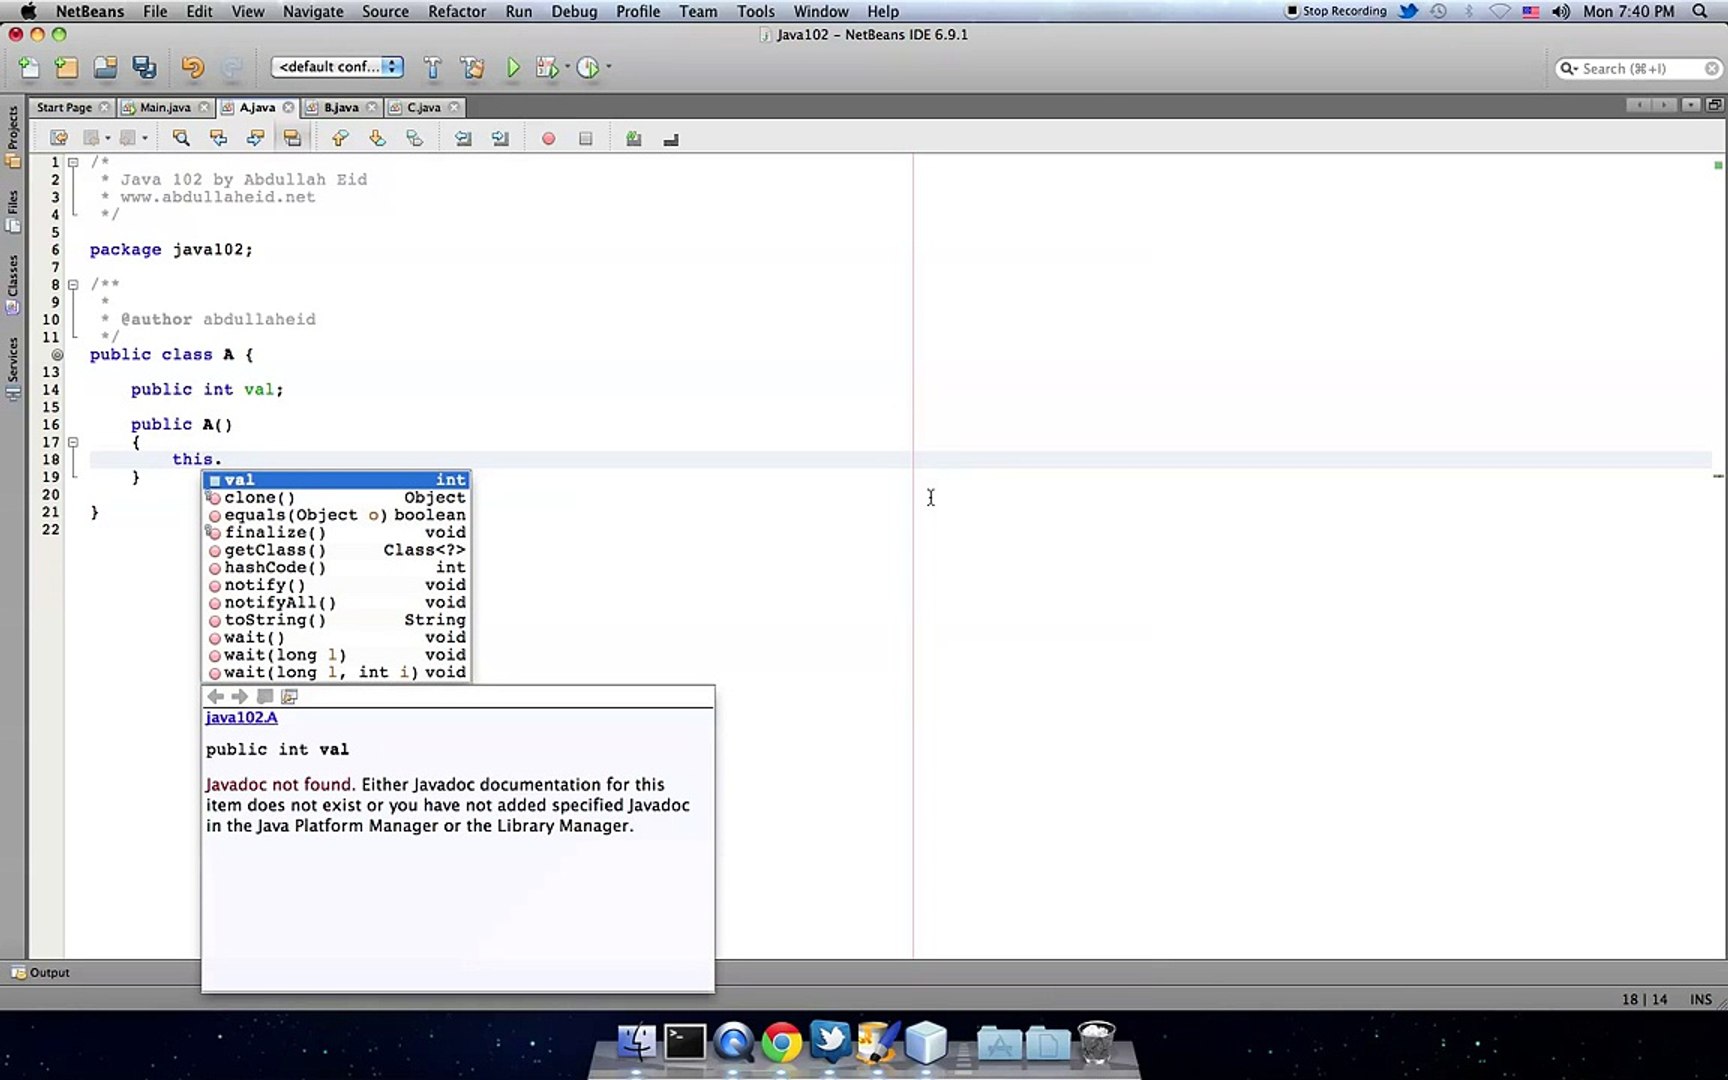Run the main project with green arrow
This screenshot has width=1728, height=1080.
pos(513,67)
